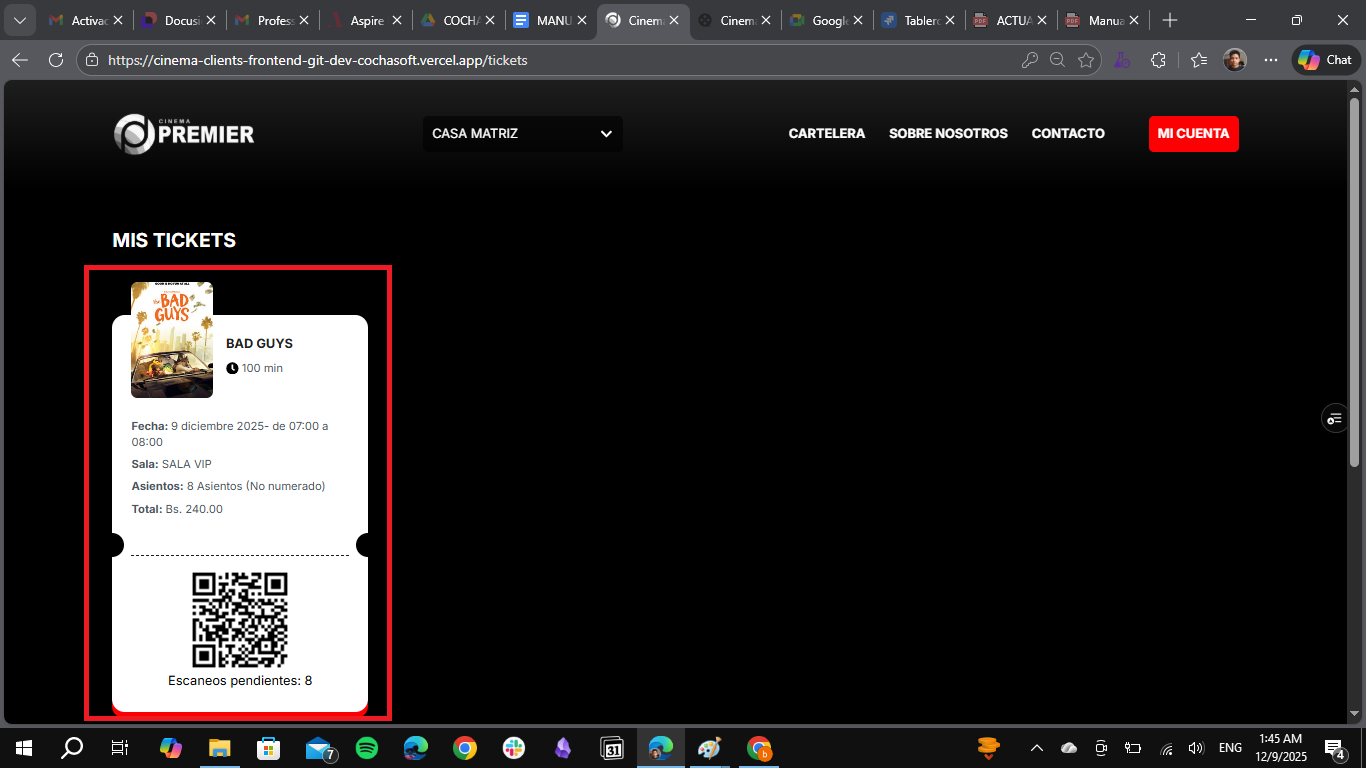
Task: Open the clock icon beside 100 min
Action: (232, 368)
